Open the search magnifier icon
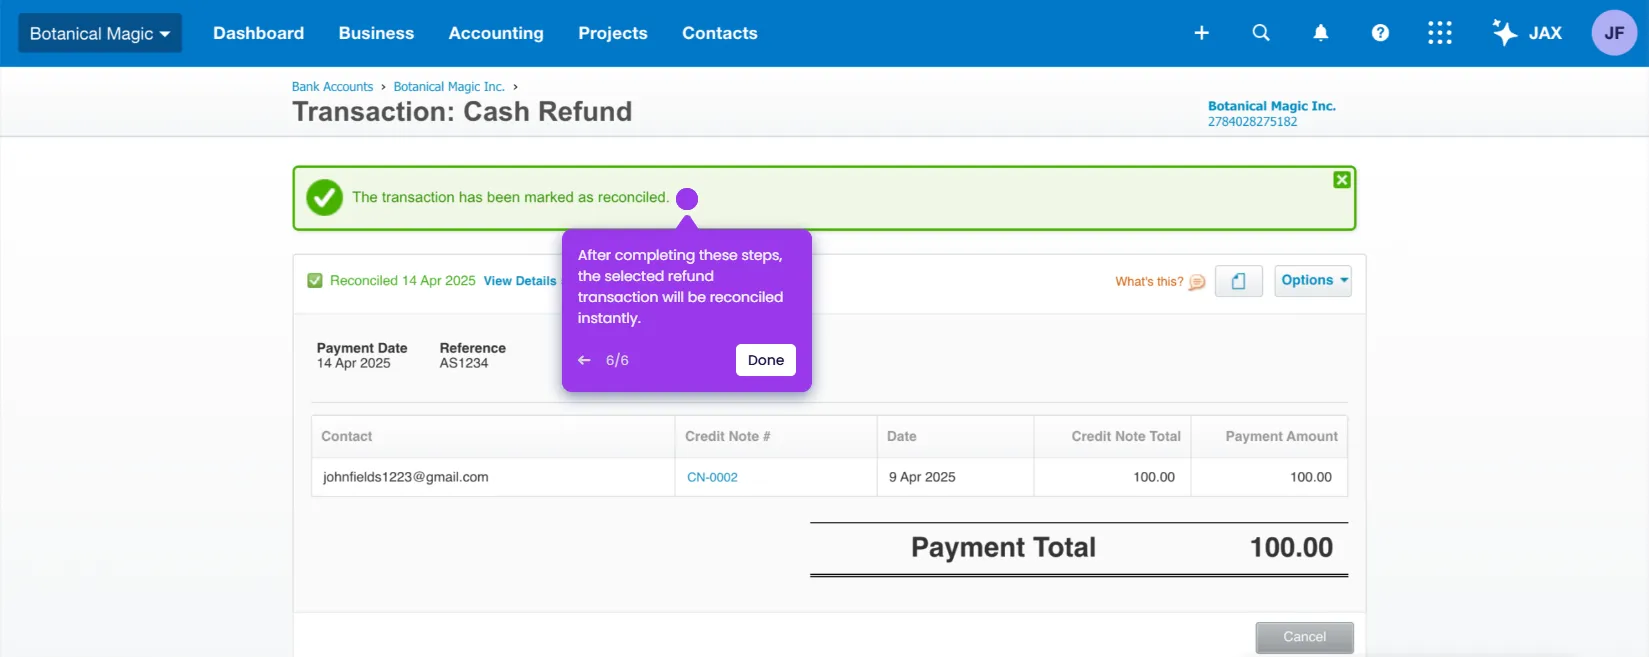Image resolution: width=1649 pixels, height=657 pixels. [1261, 33]
